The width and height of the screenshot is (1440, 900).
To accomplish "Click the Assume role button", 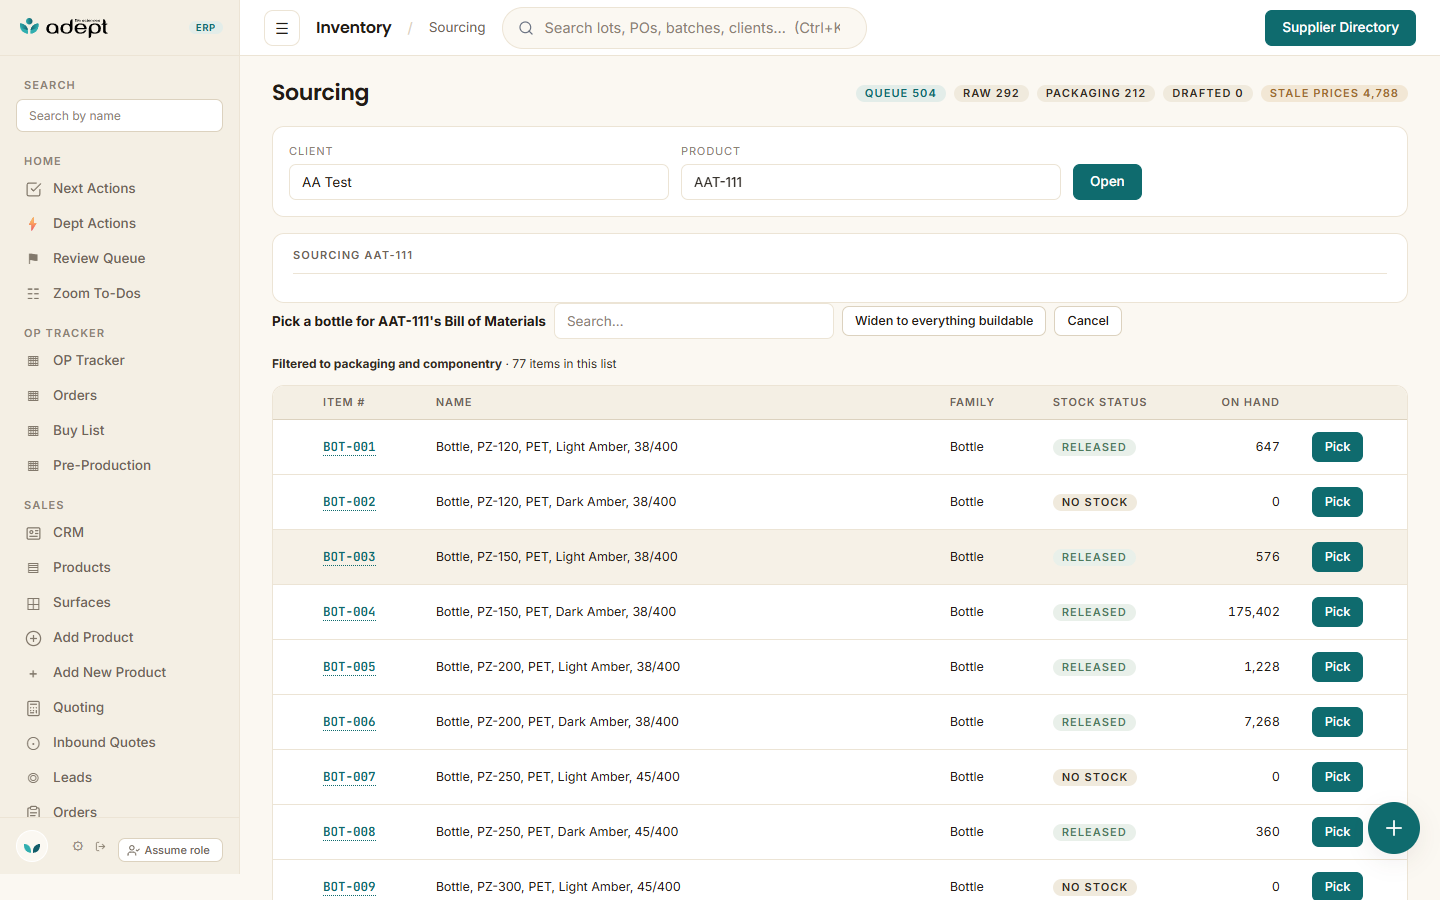I will pyautogui.click(x=170, y=850).
